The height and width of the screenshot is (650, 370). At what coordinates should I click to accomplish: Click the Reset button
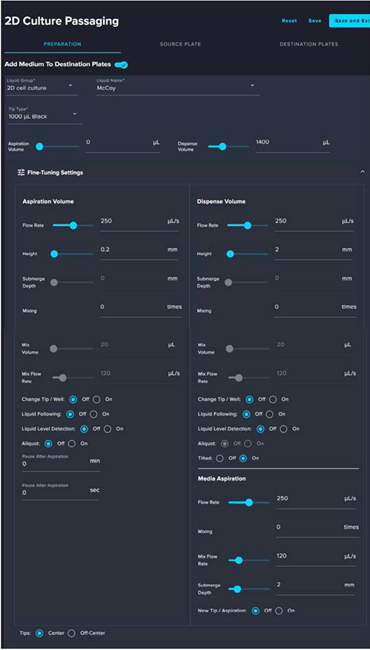click(289, 21)
